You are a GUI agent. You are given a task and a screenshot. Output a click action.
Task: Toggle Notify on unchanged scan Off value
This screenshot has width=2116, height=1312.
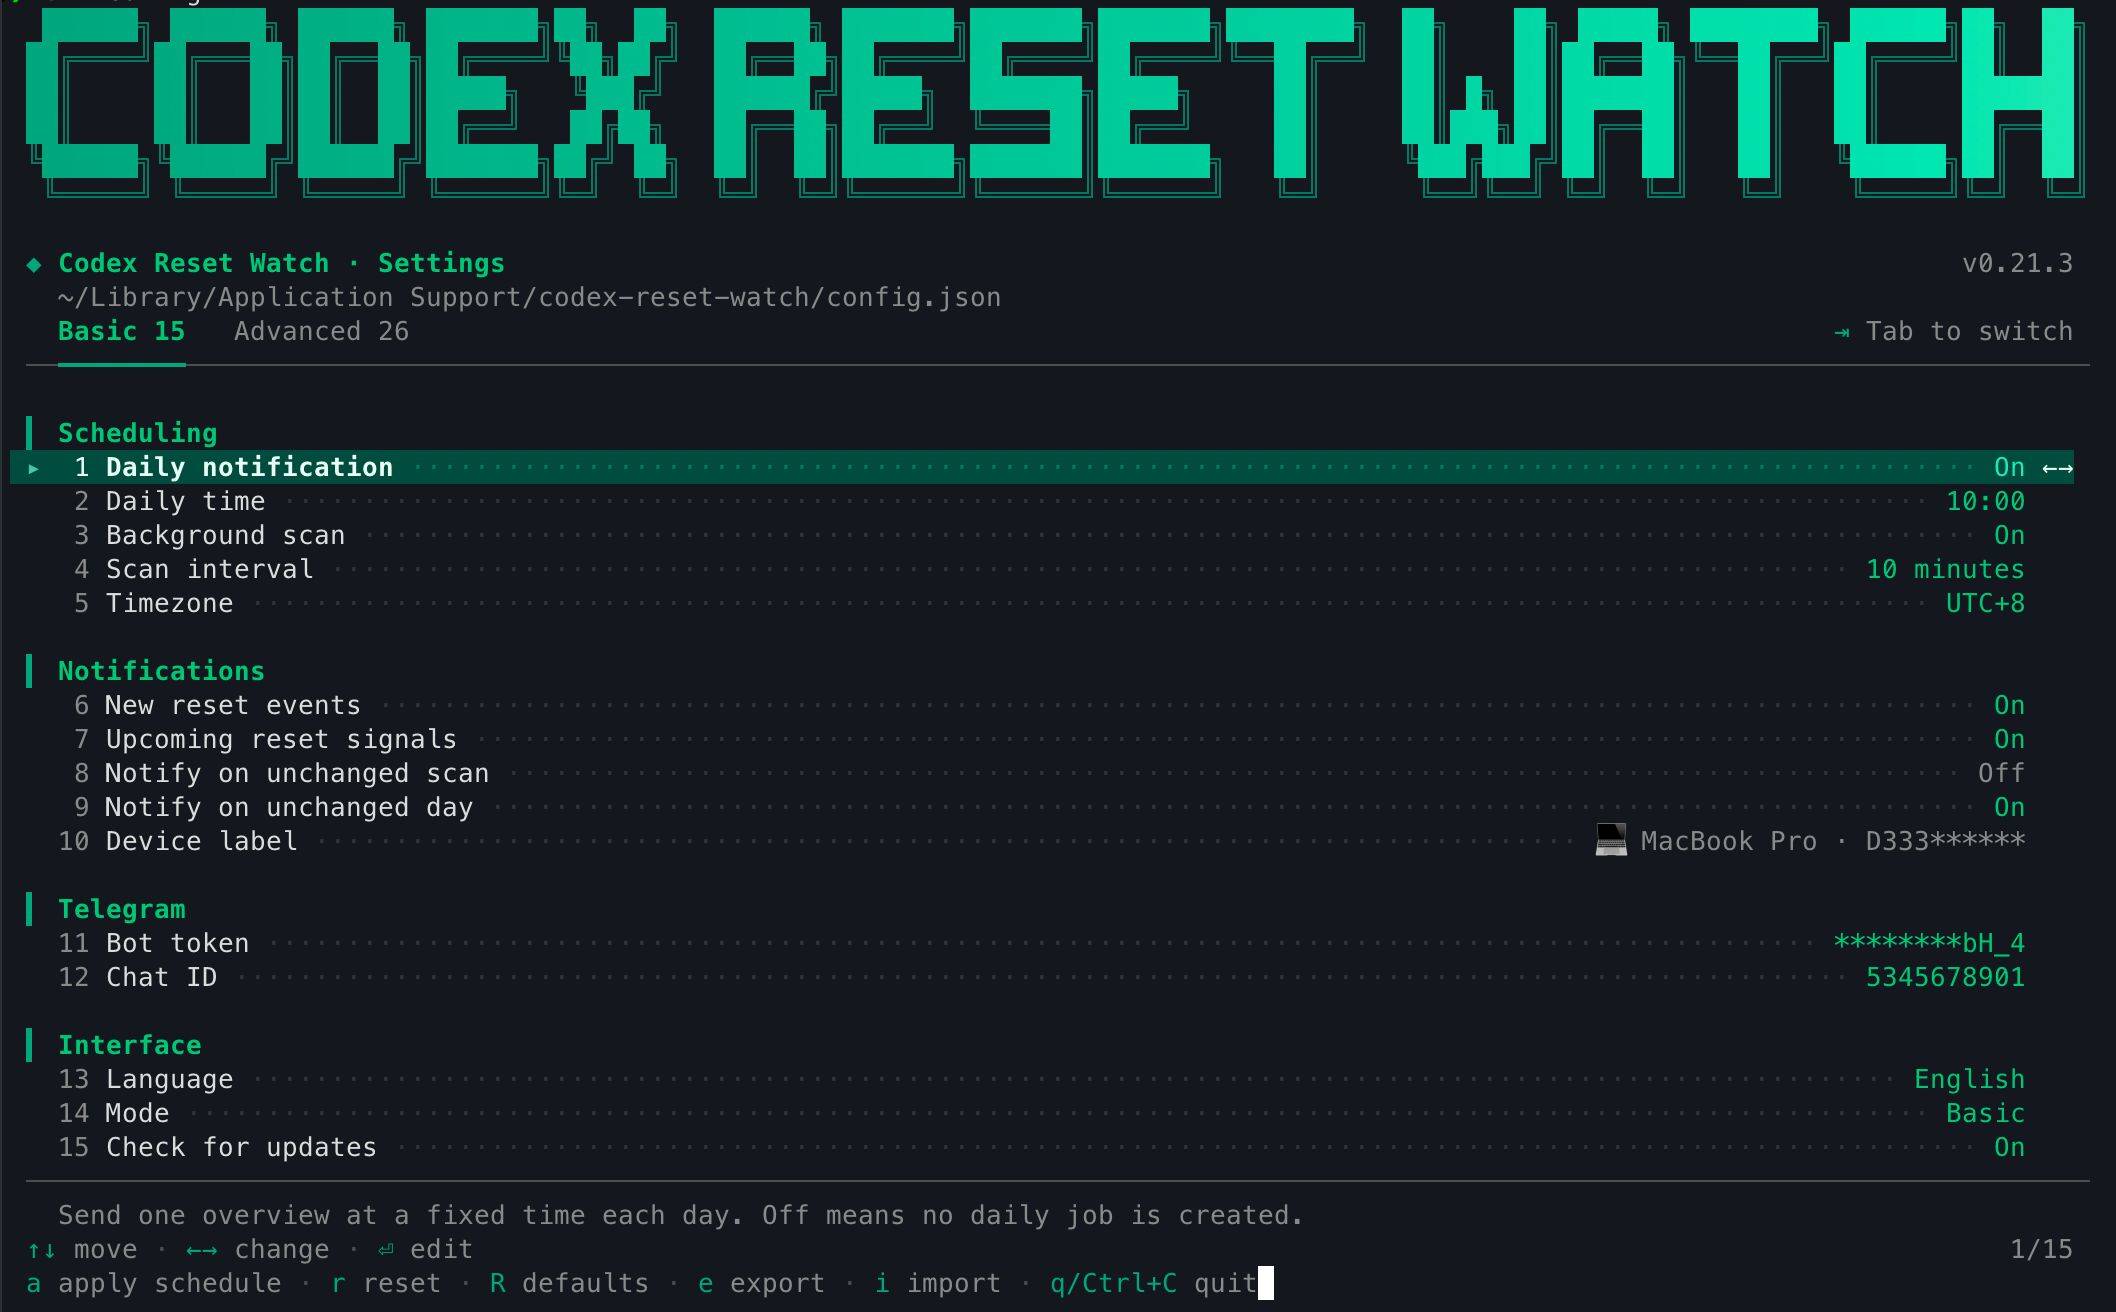pyautogui.click(x=2001, y=774)
